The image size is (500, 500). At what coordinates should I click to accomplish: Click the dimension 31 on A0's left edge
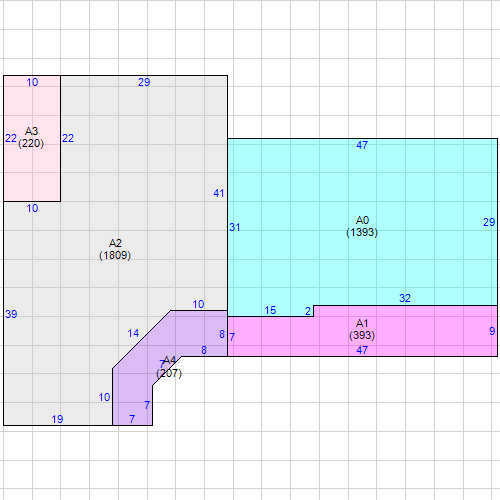click(235, 227)
